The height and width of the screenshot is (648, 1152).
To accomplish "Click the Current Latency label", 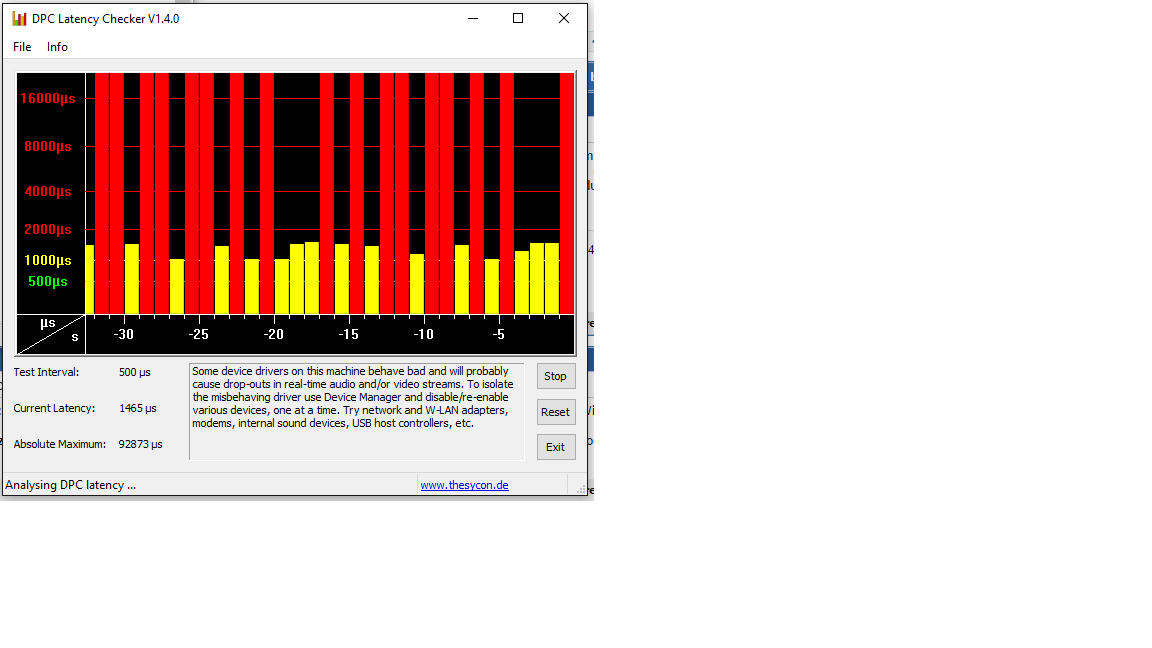I will click(54, 408).
